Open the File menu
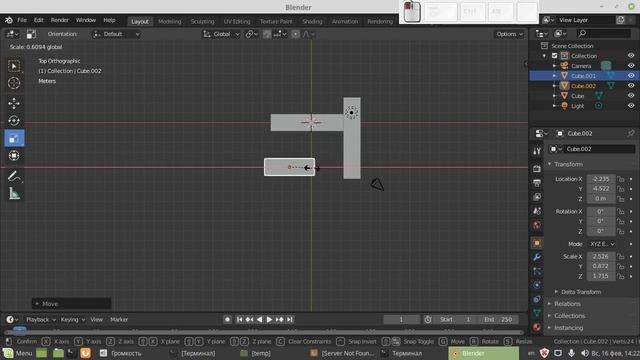Viewport: 640px width, 360px height. click(22, 20)
